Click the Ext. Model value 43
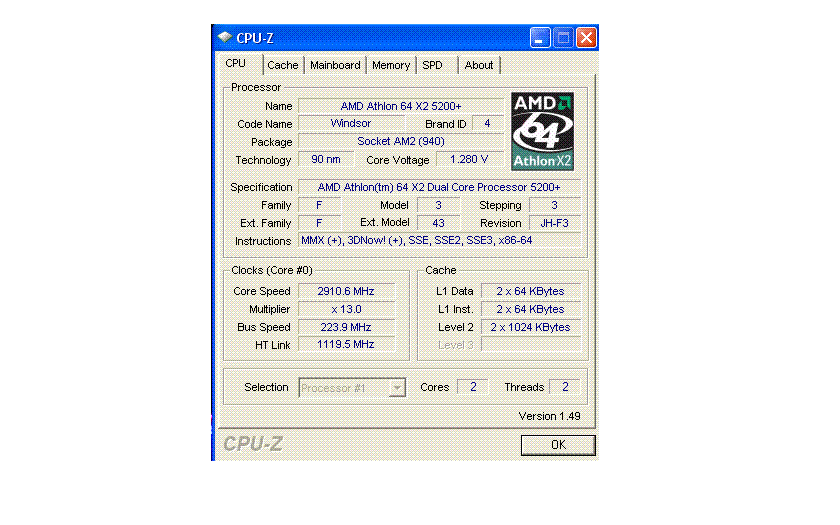Screen dimensions: 840x525 pos(438,223)
